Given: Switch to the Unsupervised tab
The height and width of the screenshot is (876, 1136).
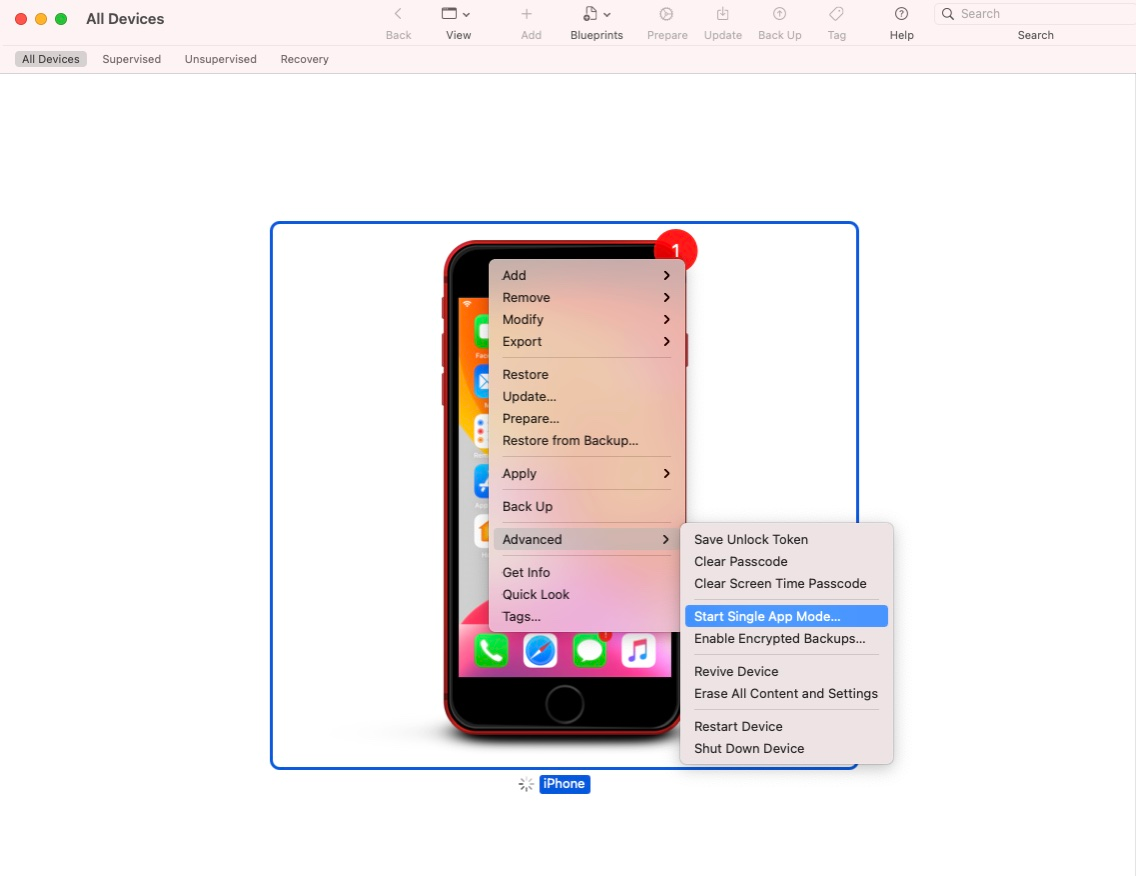Looking at the screenshot, I should pyautogui.click(x=220, y=59).
